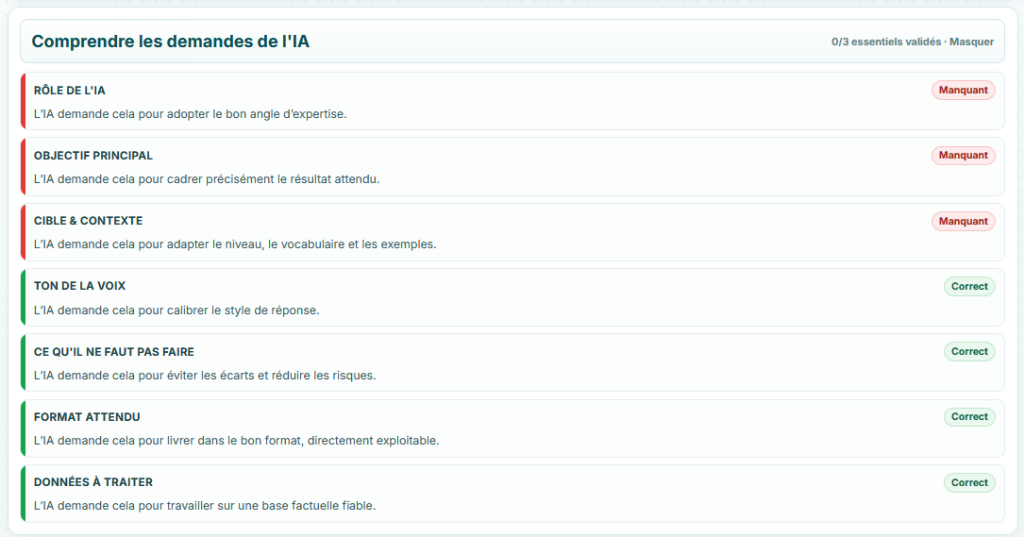The width and height of the screenshot is (1024, 537).
Task: Click the Correct badge on CE QU'IL NE FAUT PAS FAIRE
Action: (x=969, y=351)
